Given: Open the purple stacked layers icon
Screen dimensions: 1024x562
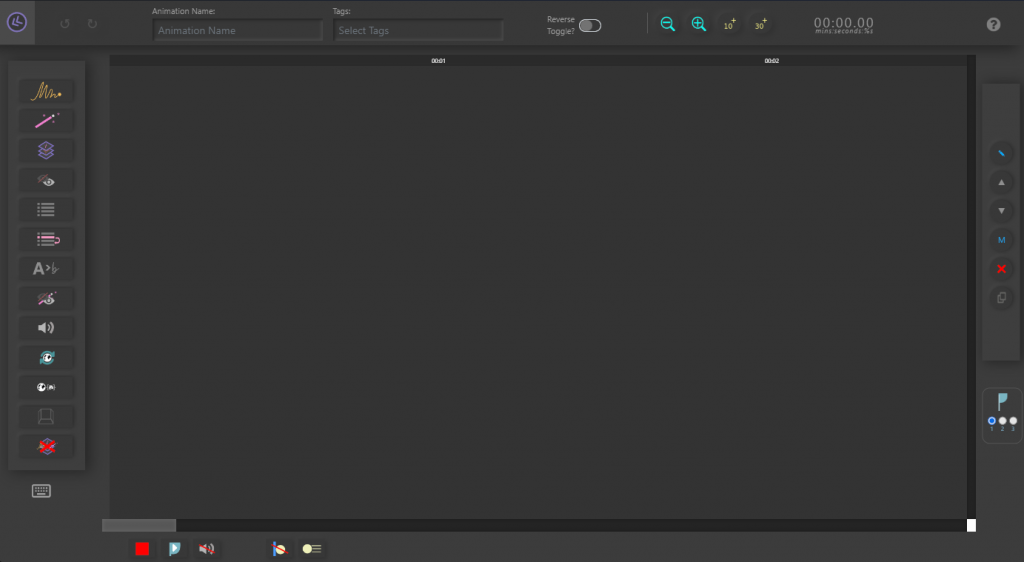Looking at the screenshot, I should (46, 151).
